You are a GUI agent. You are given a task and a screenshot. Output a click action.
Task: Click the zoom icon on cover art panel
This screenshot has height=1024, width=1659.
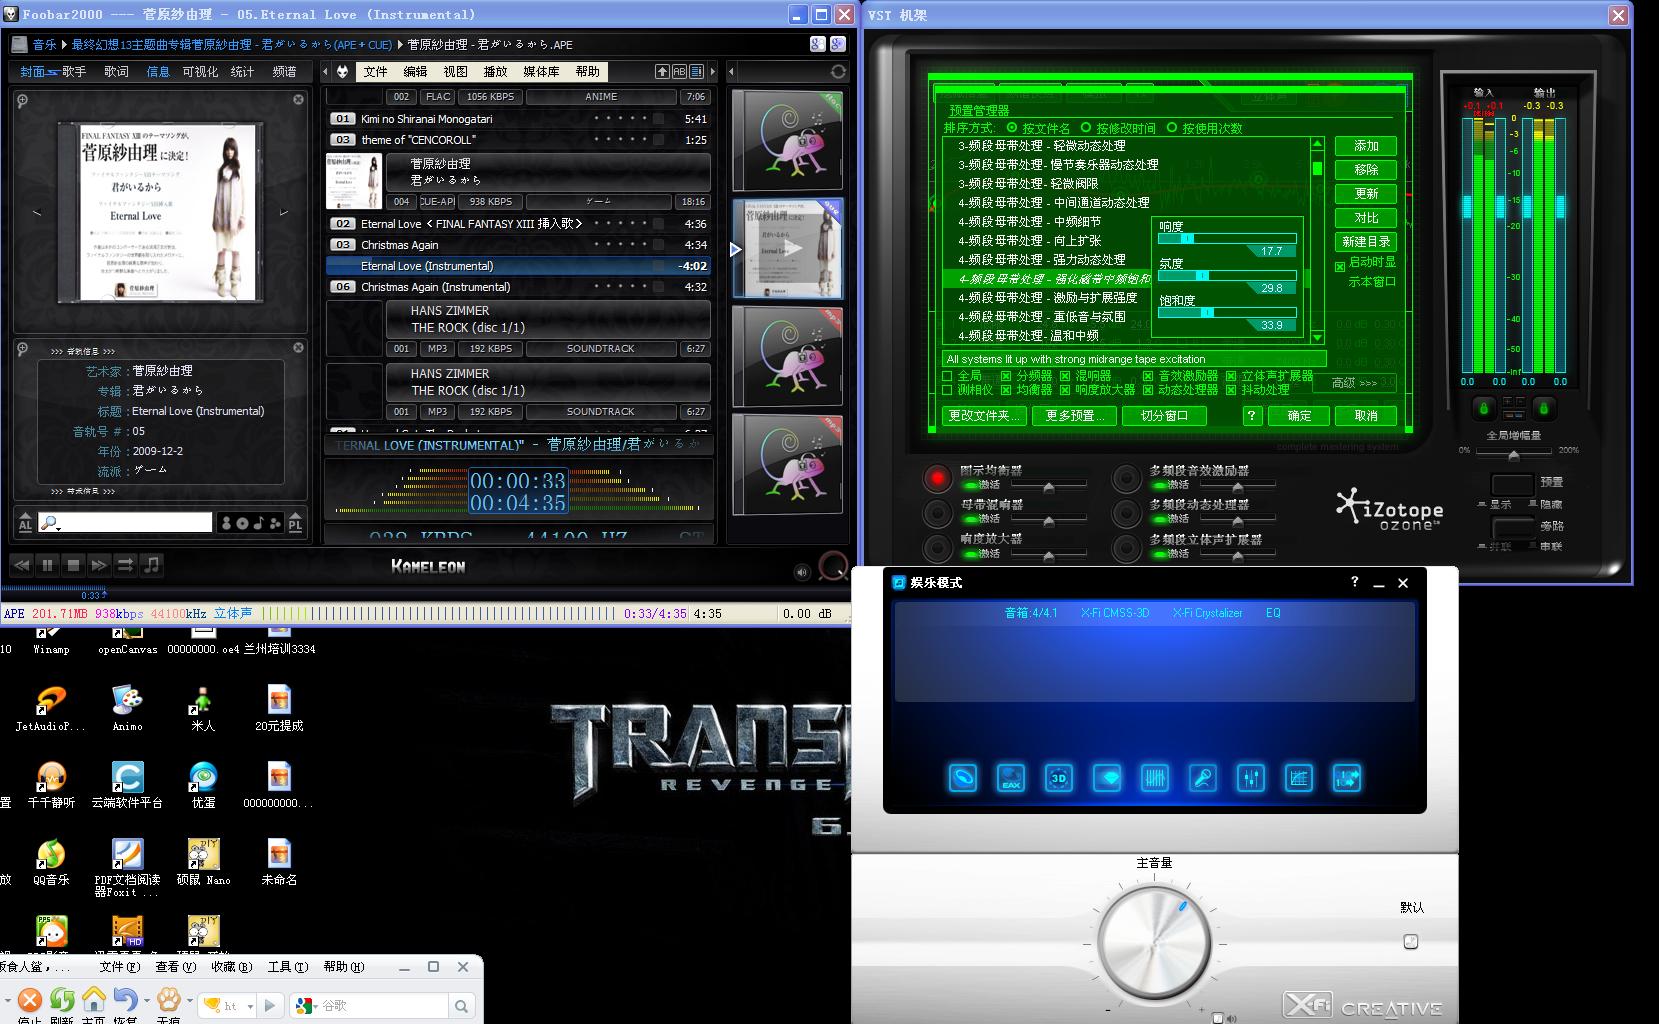[x=22, y=100]
